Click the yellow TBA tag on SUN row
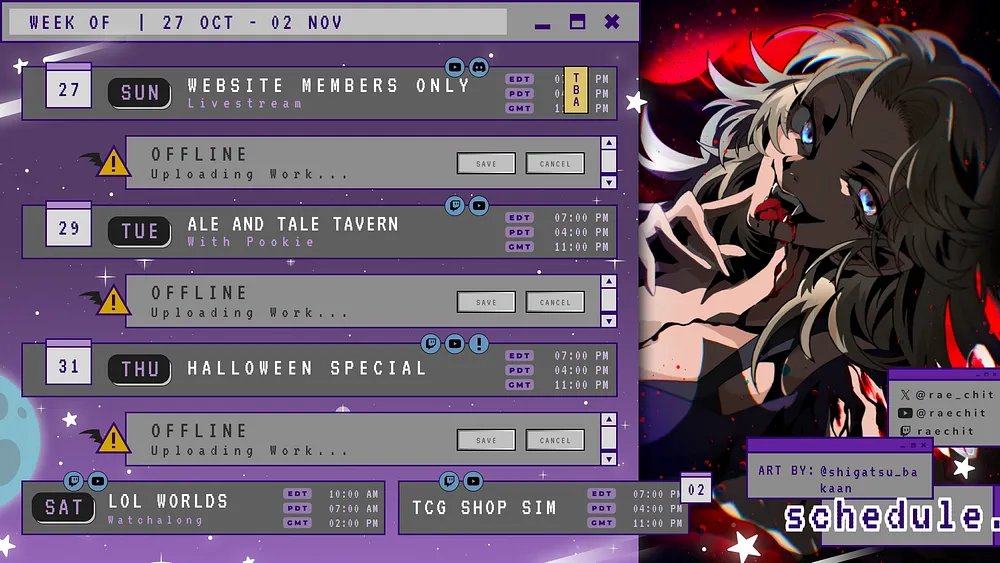The height and width of the screenshot is (563, 1000). tap(576, 90)
